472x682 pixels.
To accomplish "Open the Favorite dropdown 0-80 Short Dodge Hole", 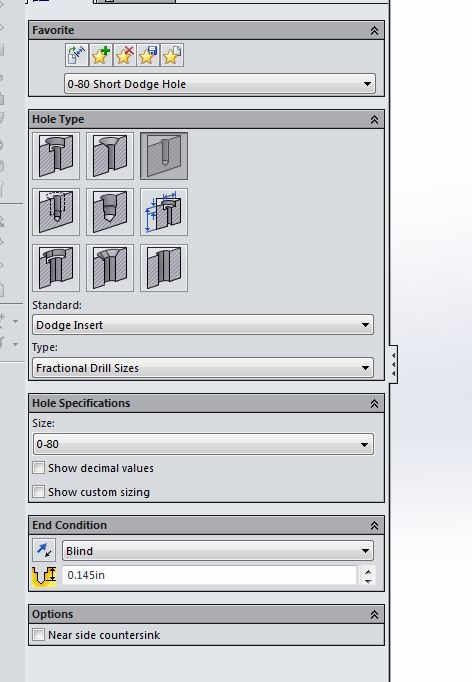I will 220,84.
